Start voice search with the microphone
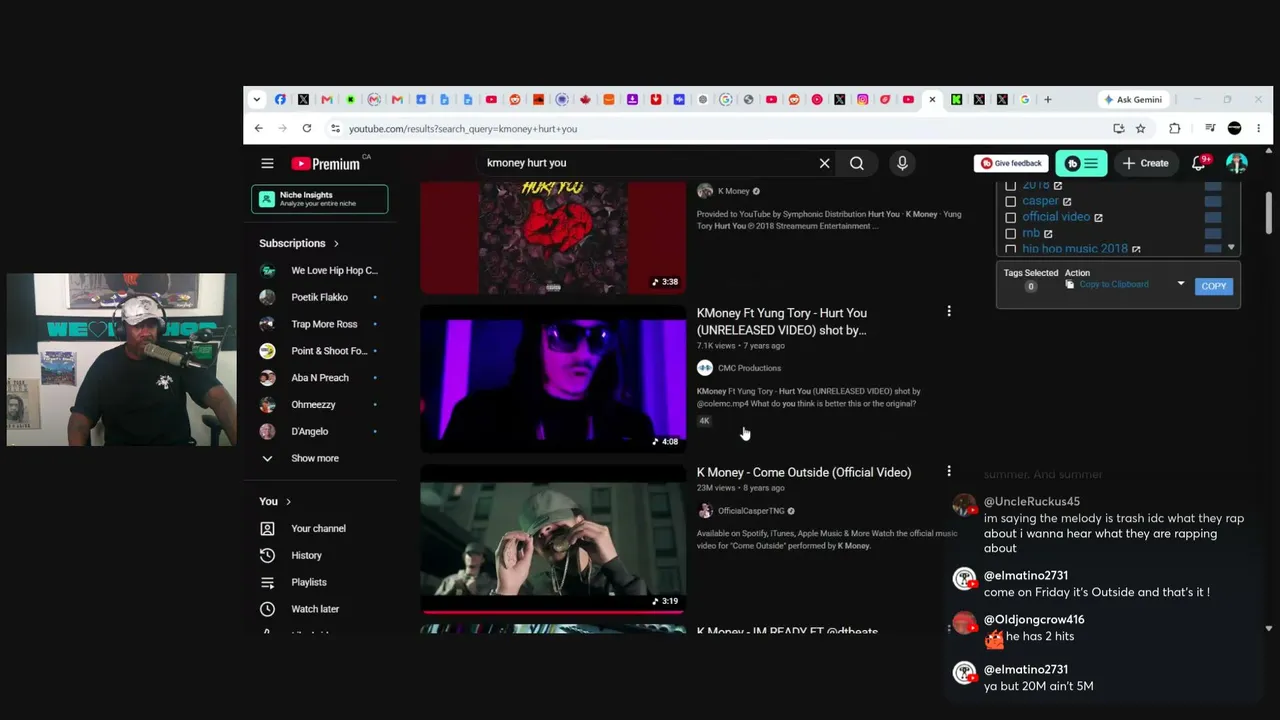Viewport: 1280px width, 720px height. [x=902, y=163]
